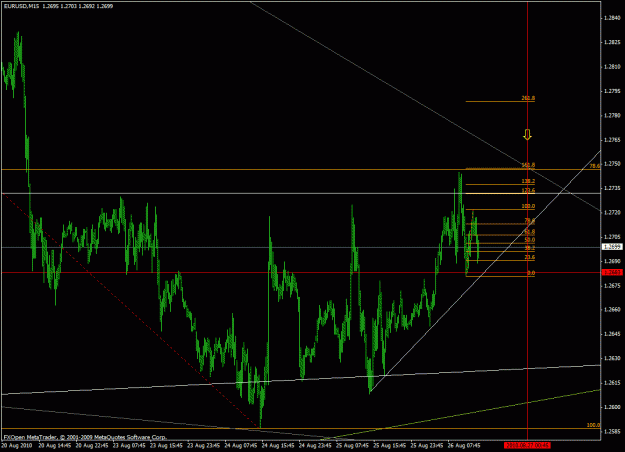
Task: Click the 1.2600 price axis label
Action: [613, 407]
